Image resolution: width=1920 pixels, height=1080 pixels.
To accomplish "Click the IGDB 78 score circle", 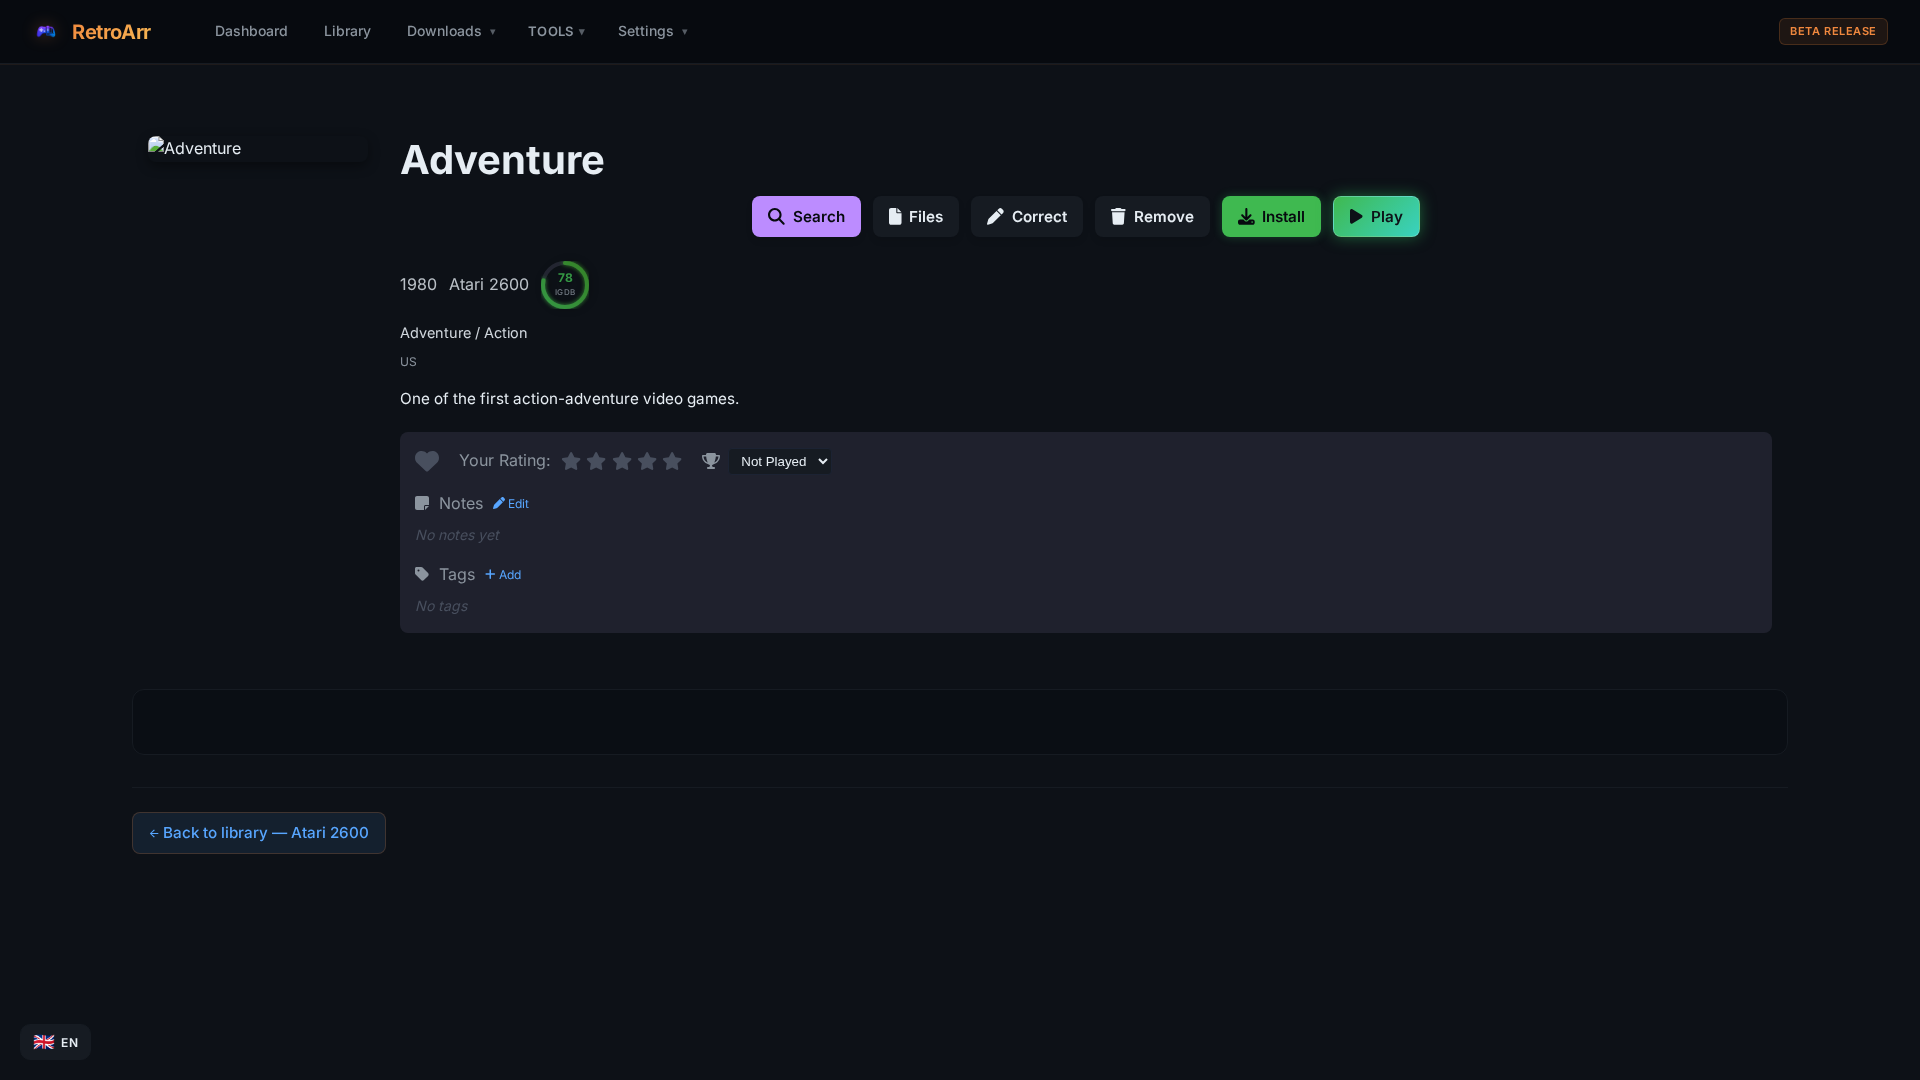I will pyautogui.click(x=565, y=285).
